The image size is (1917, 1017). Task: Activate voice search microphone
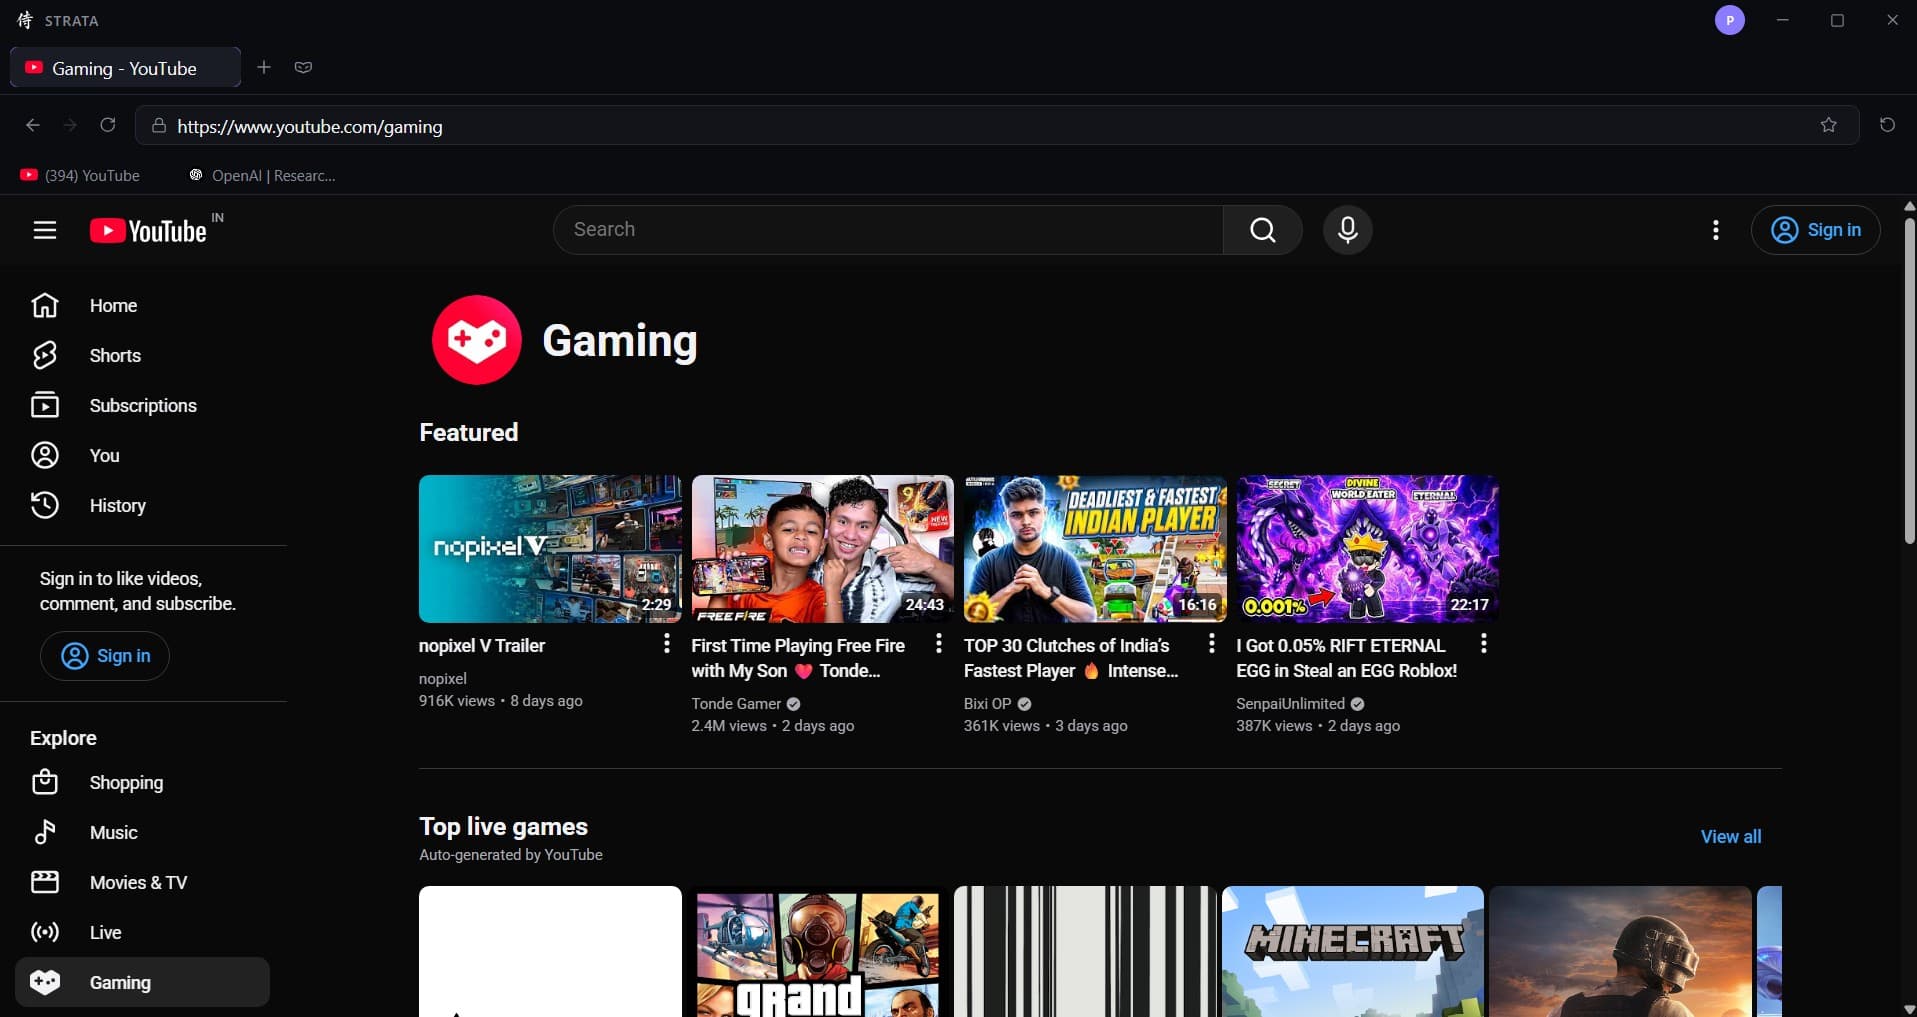click(1347, 230)
